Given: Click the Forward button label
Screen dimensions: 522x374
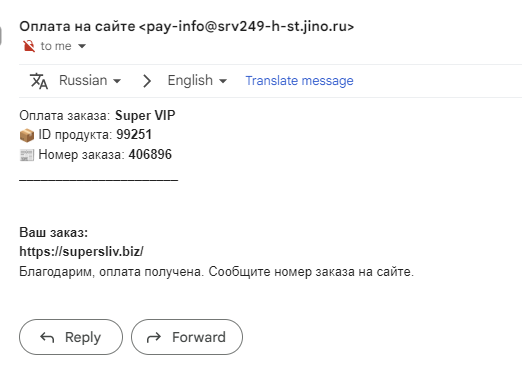Looking at the screenshot, I should click(199, 337).
